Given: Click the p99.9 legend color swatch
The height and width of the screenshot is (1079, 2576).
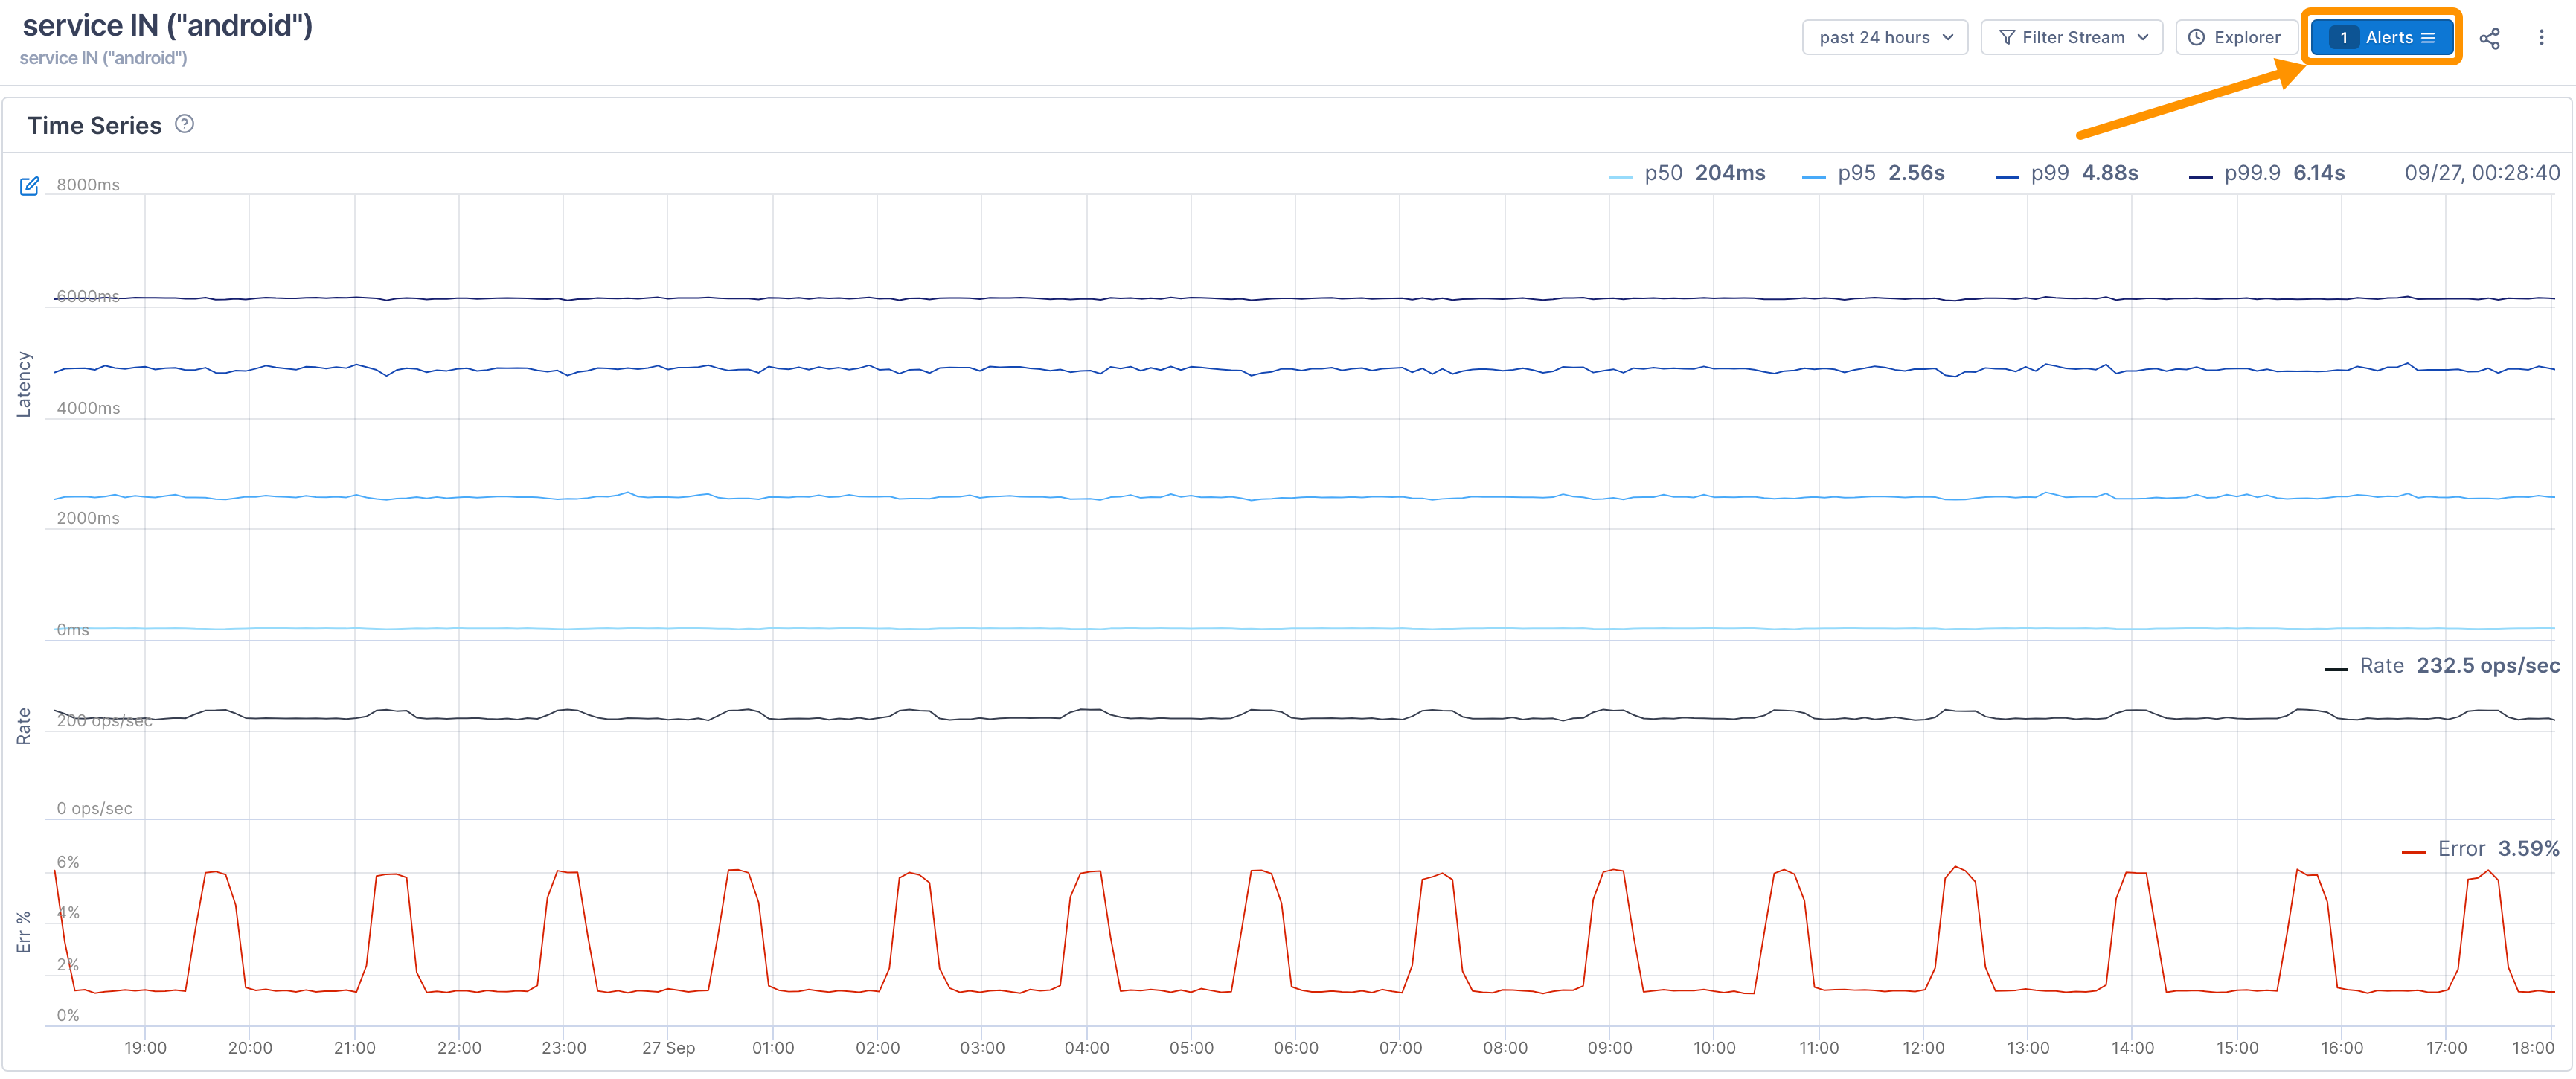Looking at the screenshot, I should 2200,177.
